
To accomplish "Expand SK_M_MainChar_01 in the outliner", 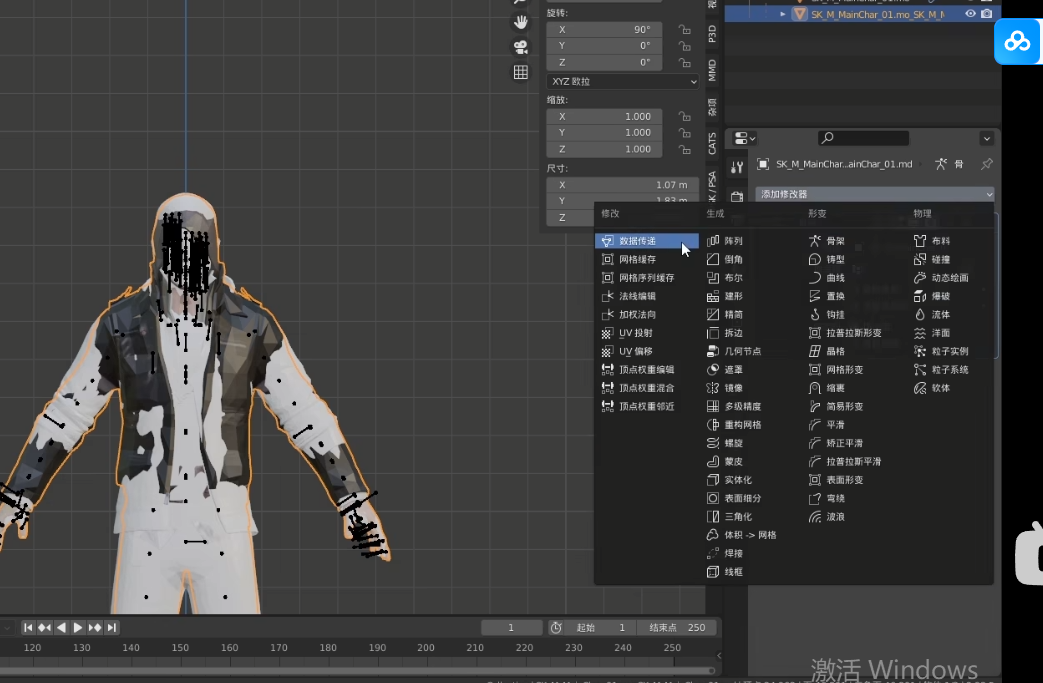I will coord(783,14).
